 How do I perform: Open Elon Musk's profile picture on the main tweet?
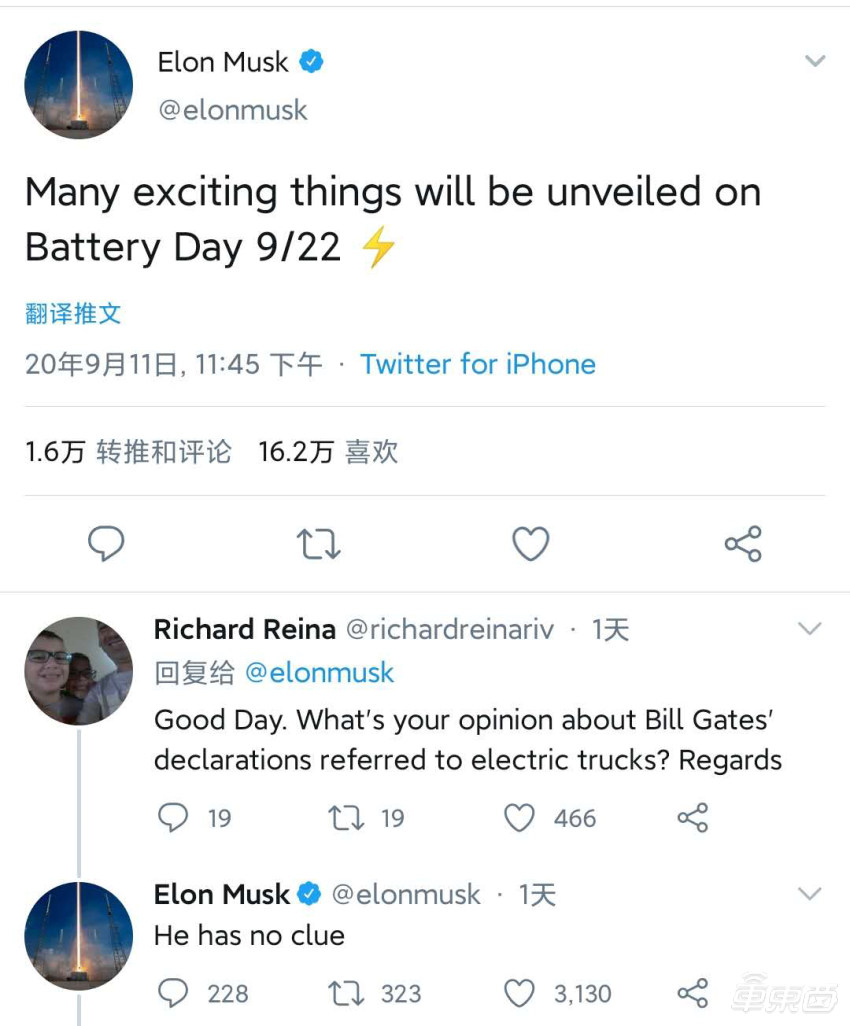[x=78, y=85]
